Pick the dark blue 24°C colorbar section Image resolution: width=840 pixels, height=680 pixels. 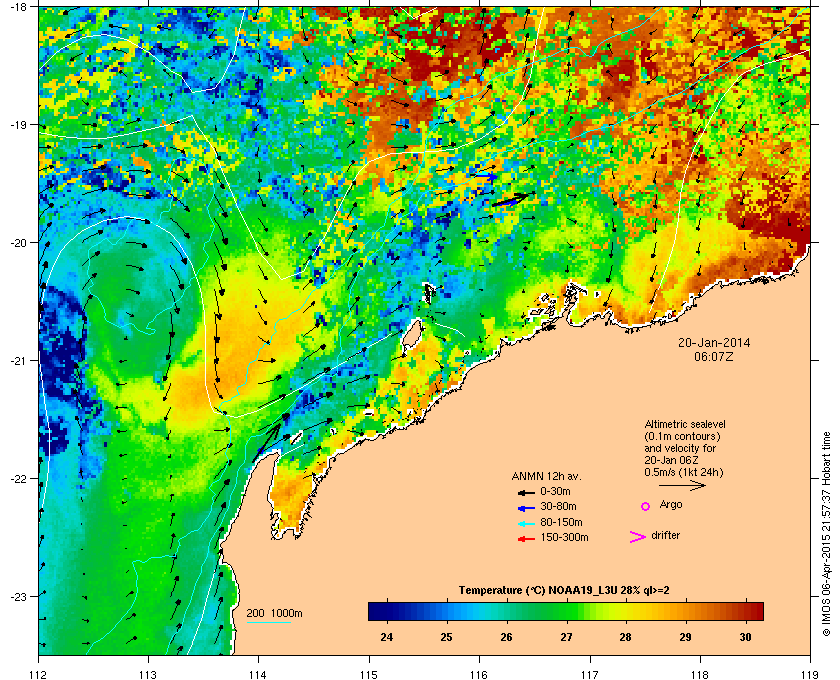pyautogui.click(x=387, y=611)
